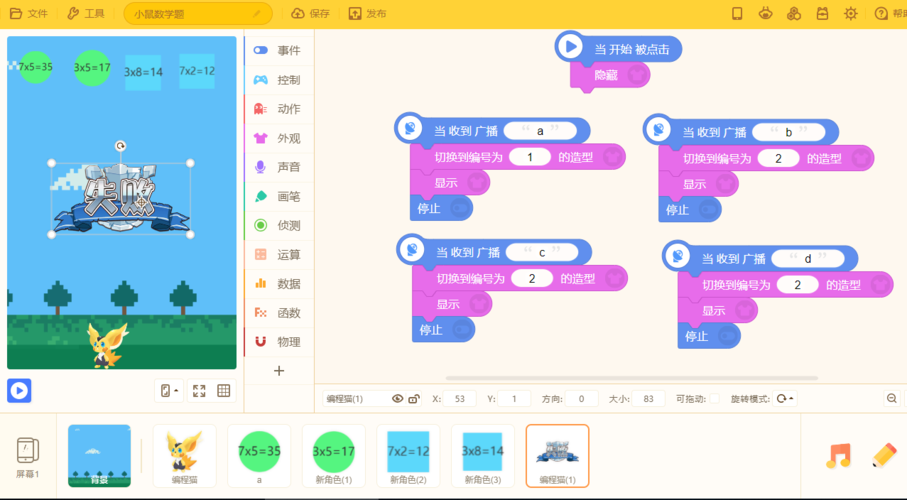907x500 pixels.
Task: Expand the stage orientation dropdown
Action: [169, 391]
